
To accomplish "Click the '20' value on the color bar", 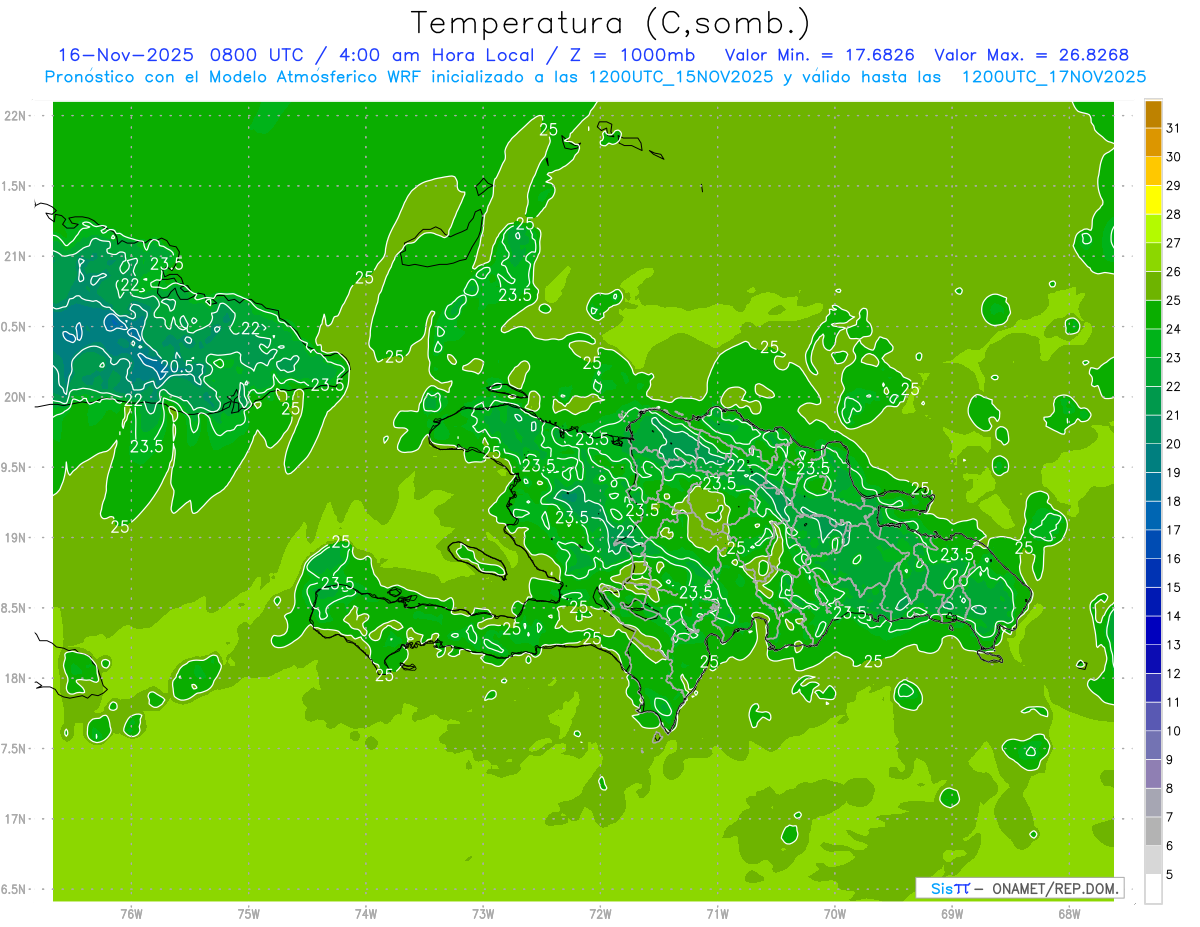I will (x=1174, y=443).
